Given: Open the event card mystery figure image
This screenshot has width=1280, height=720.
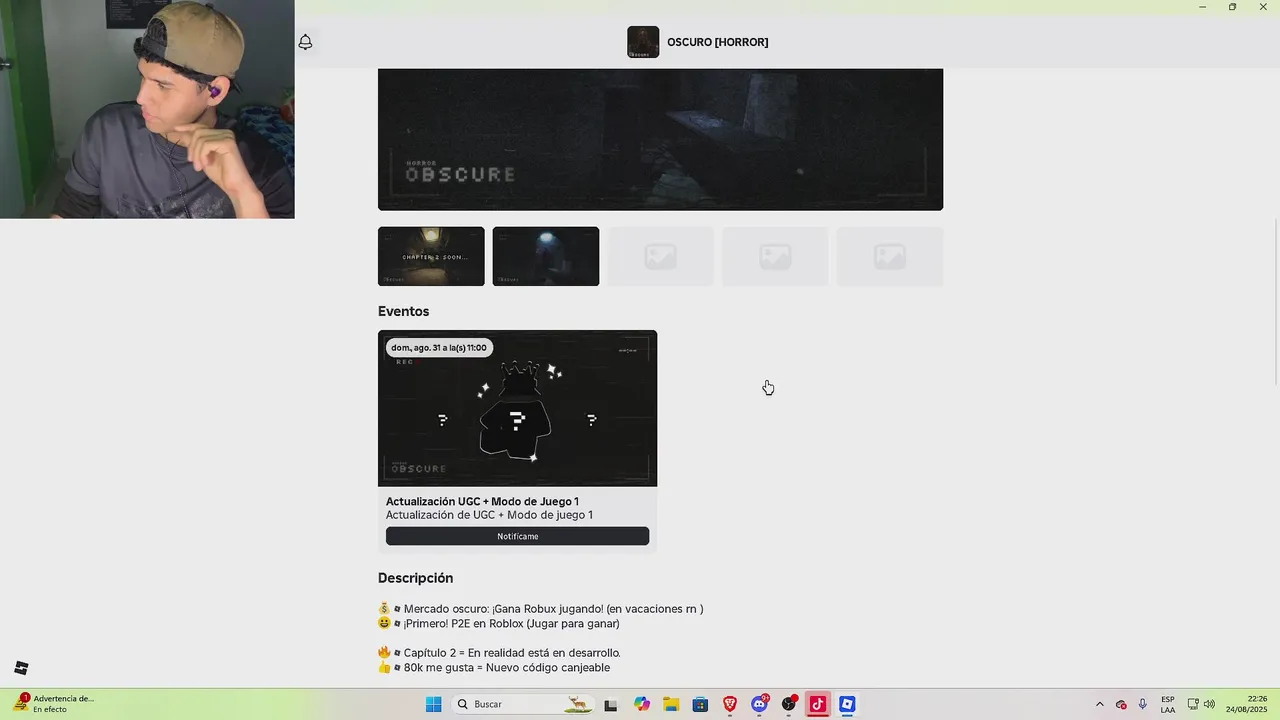Looking at the screenshot, I should coord(517,408).
